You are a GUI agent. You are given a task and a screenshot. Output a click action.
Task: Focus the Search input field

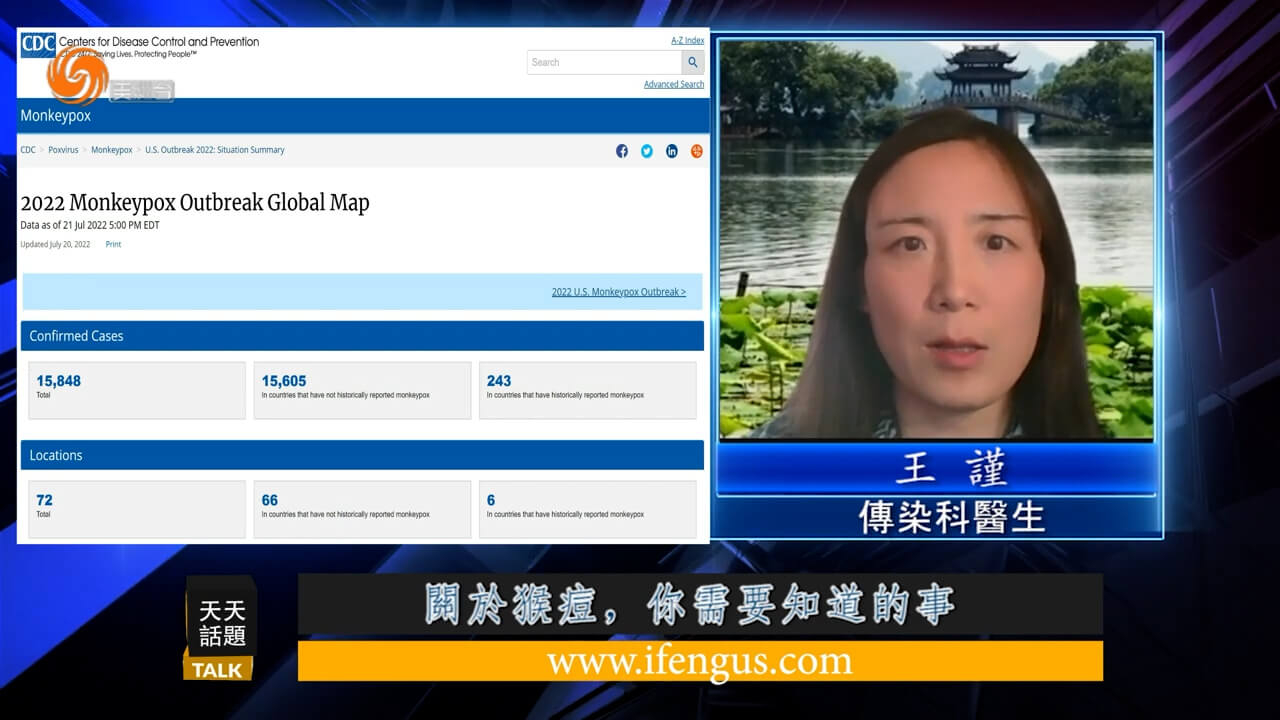(604, 62)
